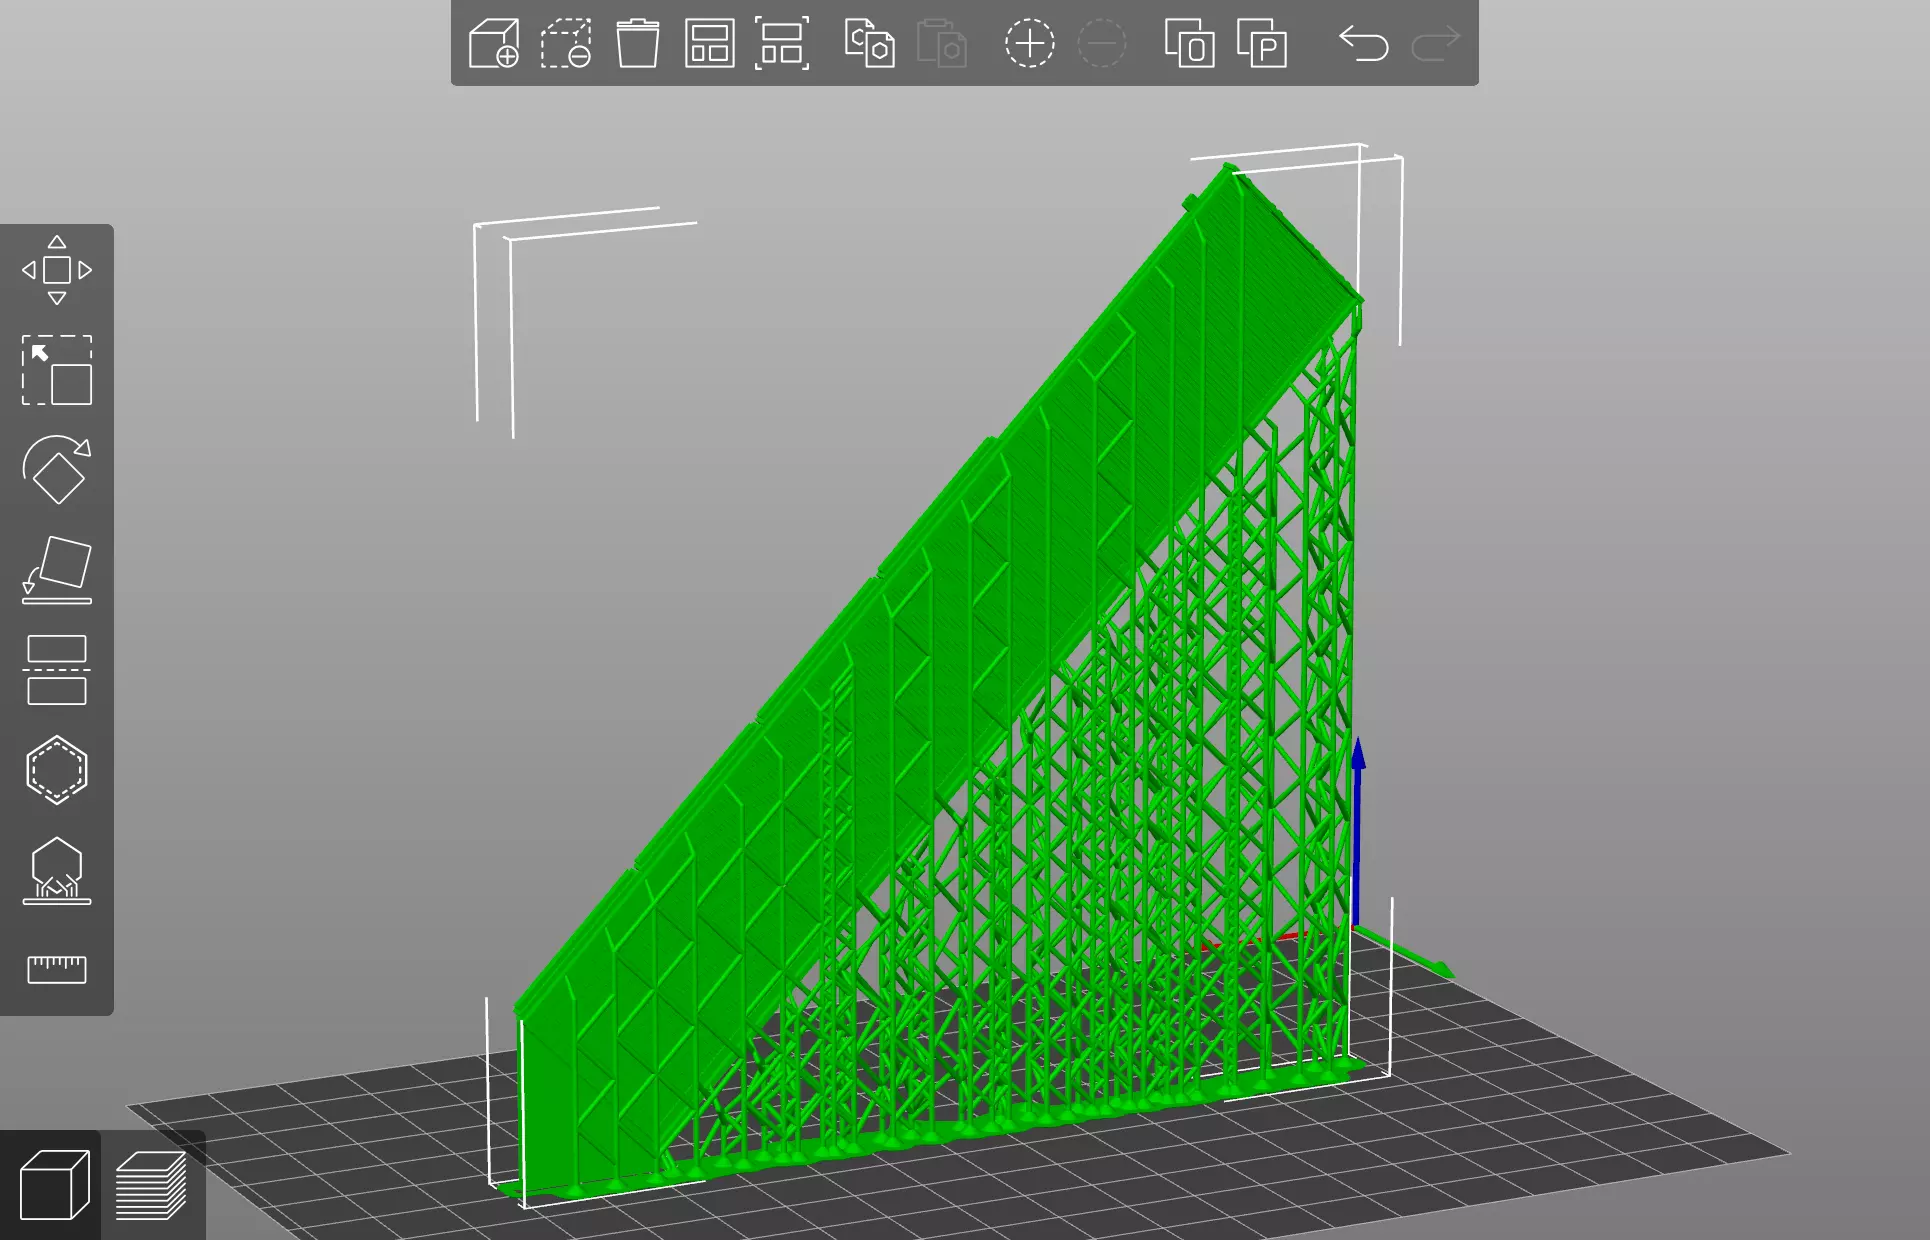Image resolution: width=1930 pixels, height=1240 pixels.
Task: Undo the last action
Action: click(x=1363, y=44)
